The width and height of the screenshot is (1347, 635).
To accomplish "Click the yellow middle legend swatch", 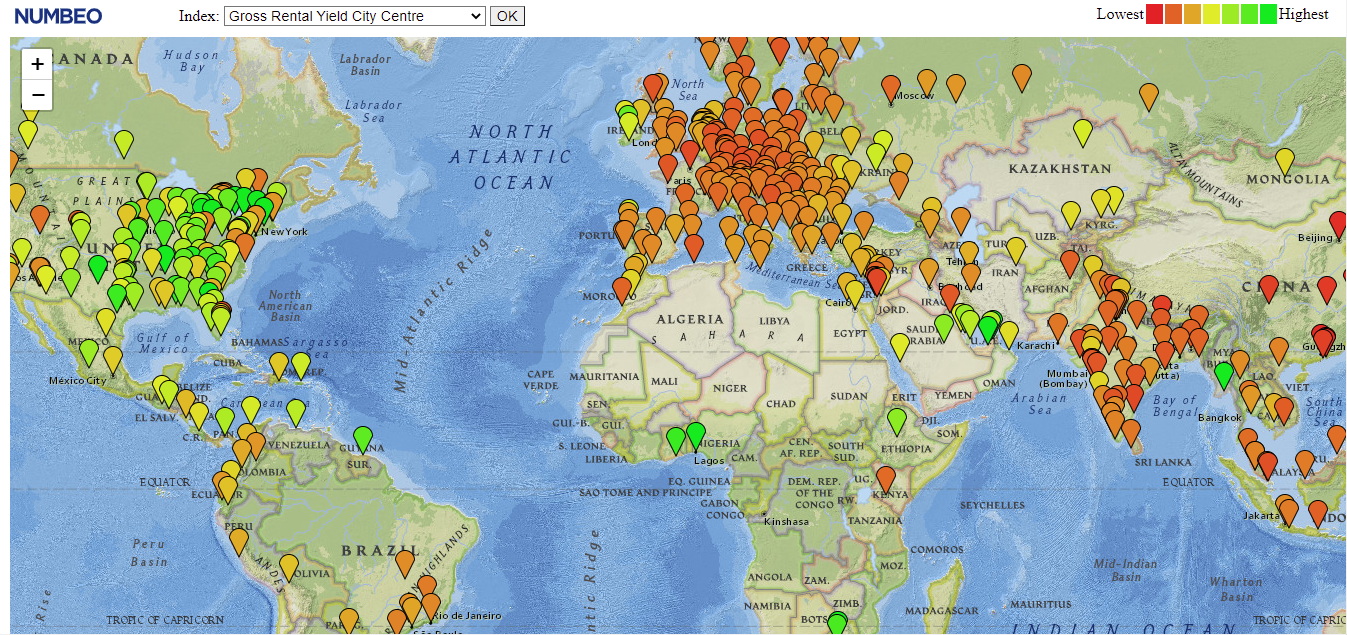I will (1211, 14).
